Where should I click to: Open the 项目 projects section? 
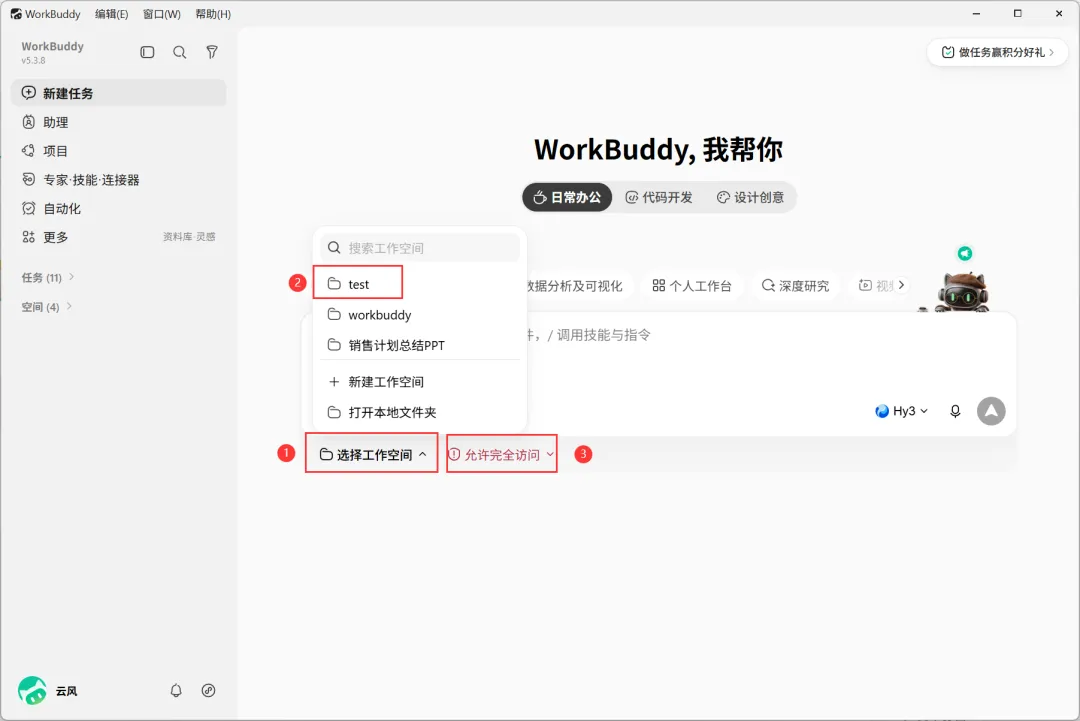click(x=118, y=151)
